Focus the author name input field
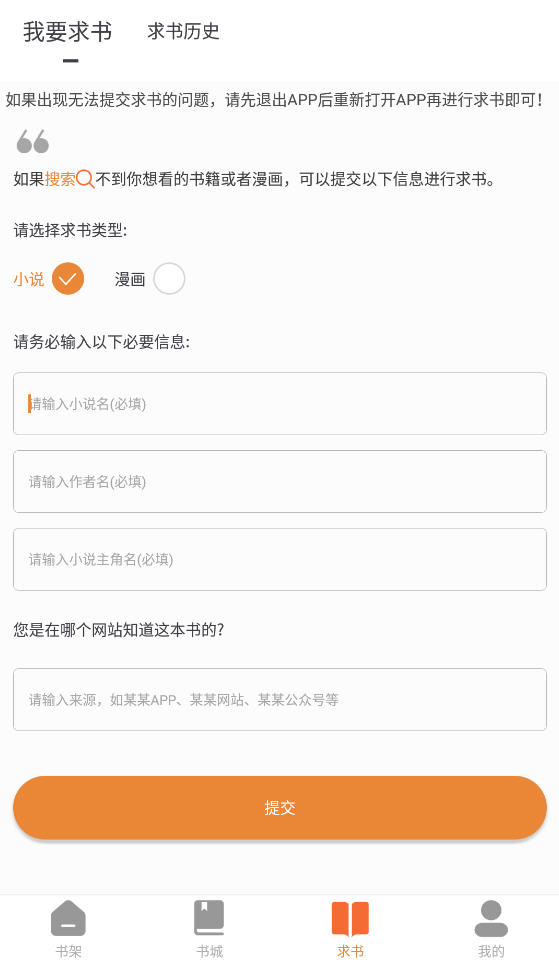 click(x=280, y=481)
